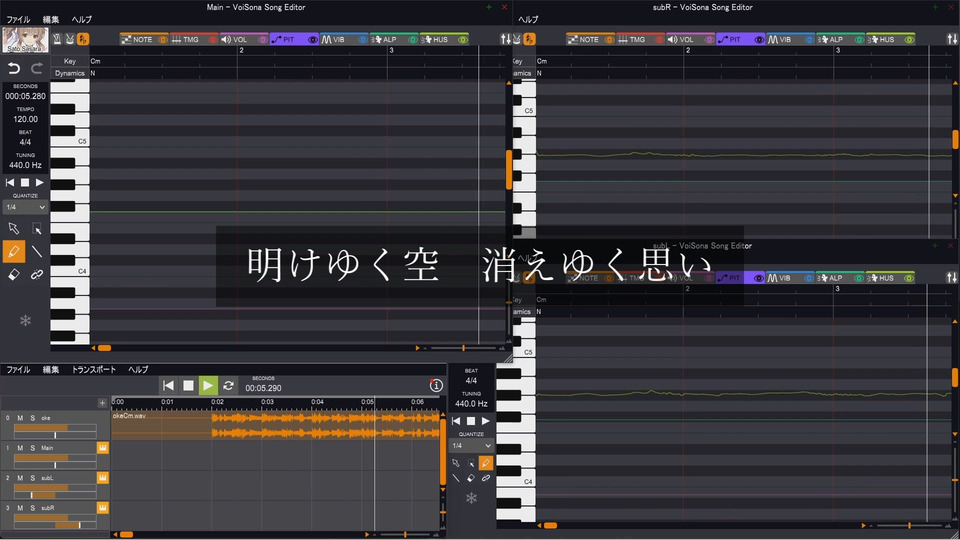Click snowflake freeze icon in subL editor

[471, 498]
